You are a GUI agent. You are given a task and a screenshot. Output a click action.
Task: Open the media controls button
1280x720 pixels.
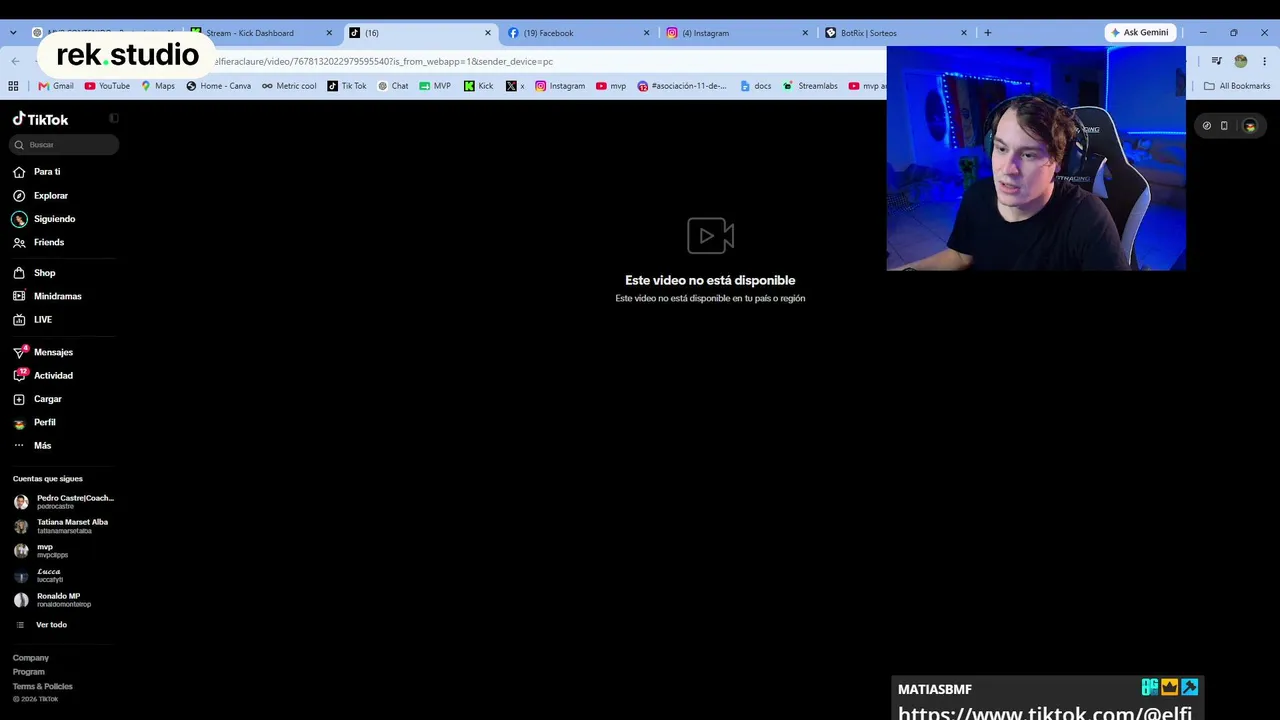pyautogui.click(x=1217, y=62)
